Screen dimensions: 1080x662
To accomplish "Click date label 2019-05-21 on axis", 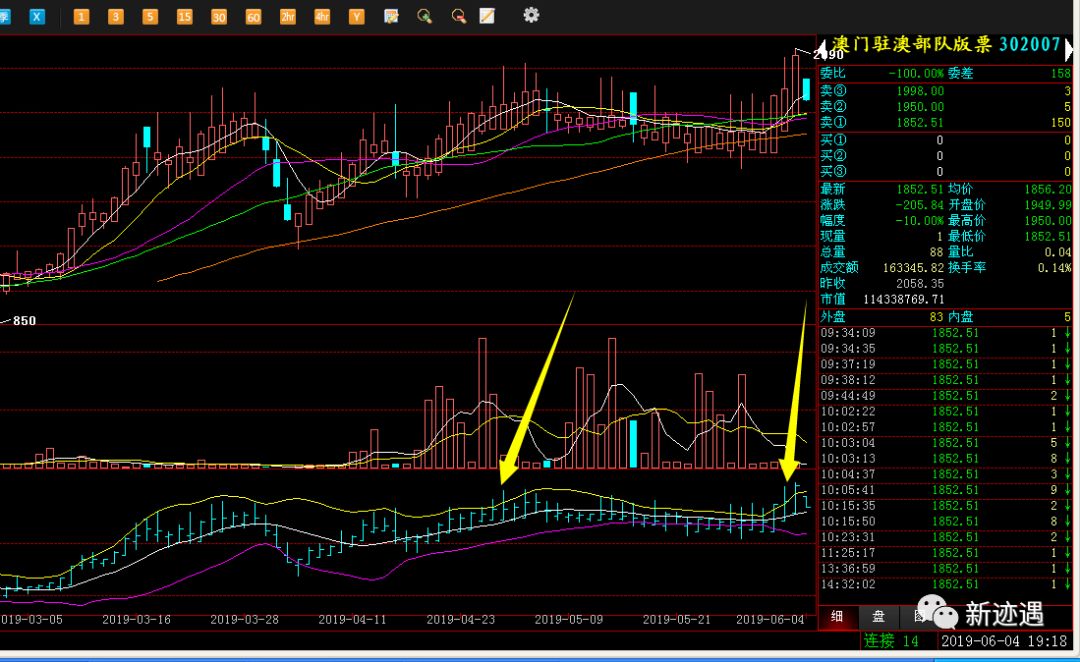I will click(677, 619).
